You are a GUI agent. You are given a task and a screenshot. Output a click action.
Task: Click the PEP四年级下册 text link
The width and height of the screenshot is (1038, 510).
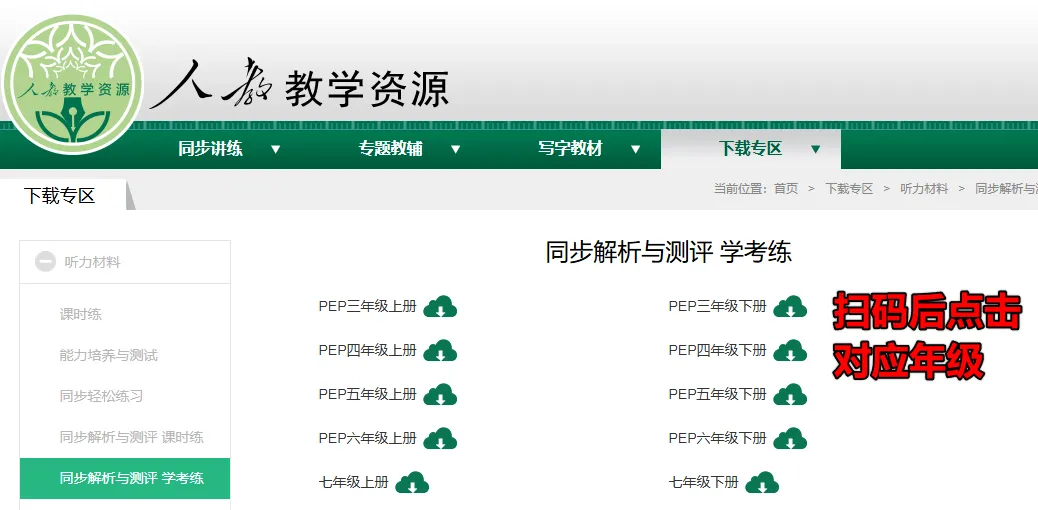click(x=718, y=350)
